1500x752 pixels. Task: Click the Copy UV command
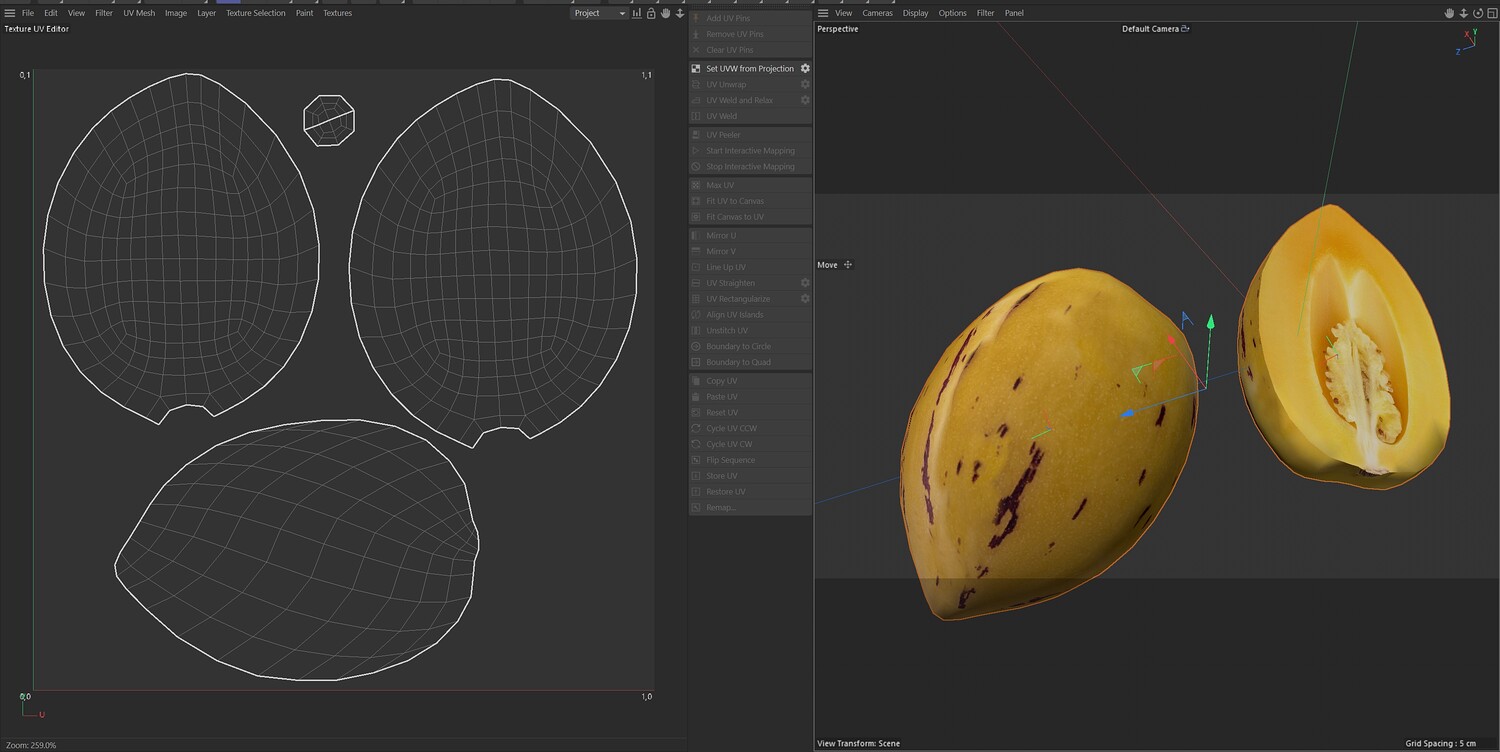click(x=750, y=381)
